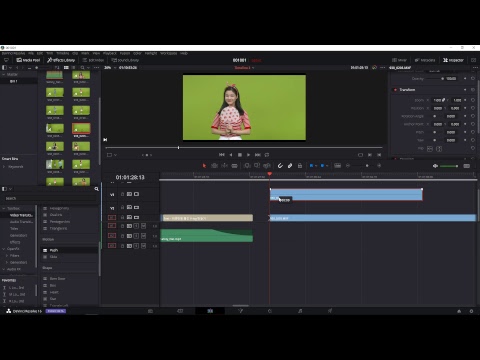Open the Edit Index panel
Image resolution: width=480 pixels, height=360 pixels.
[x=93, y=60]
